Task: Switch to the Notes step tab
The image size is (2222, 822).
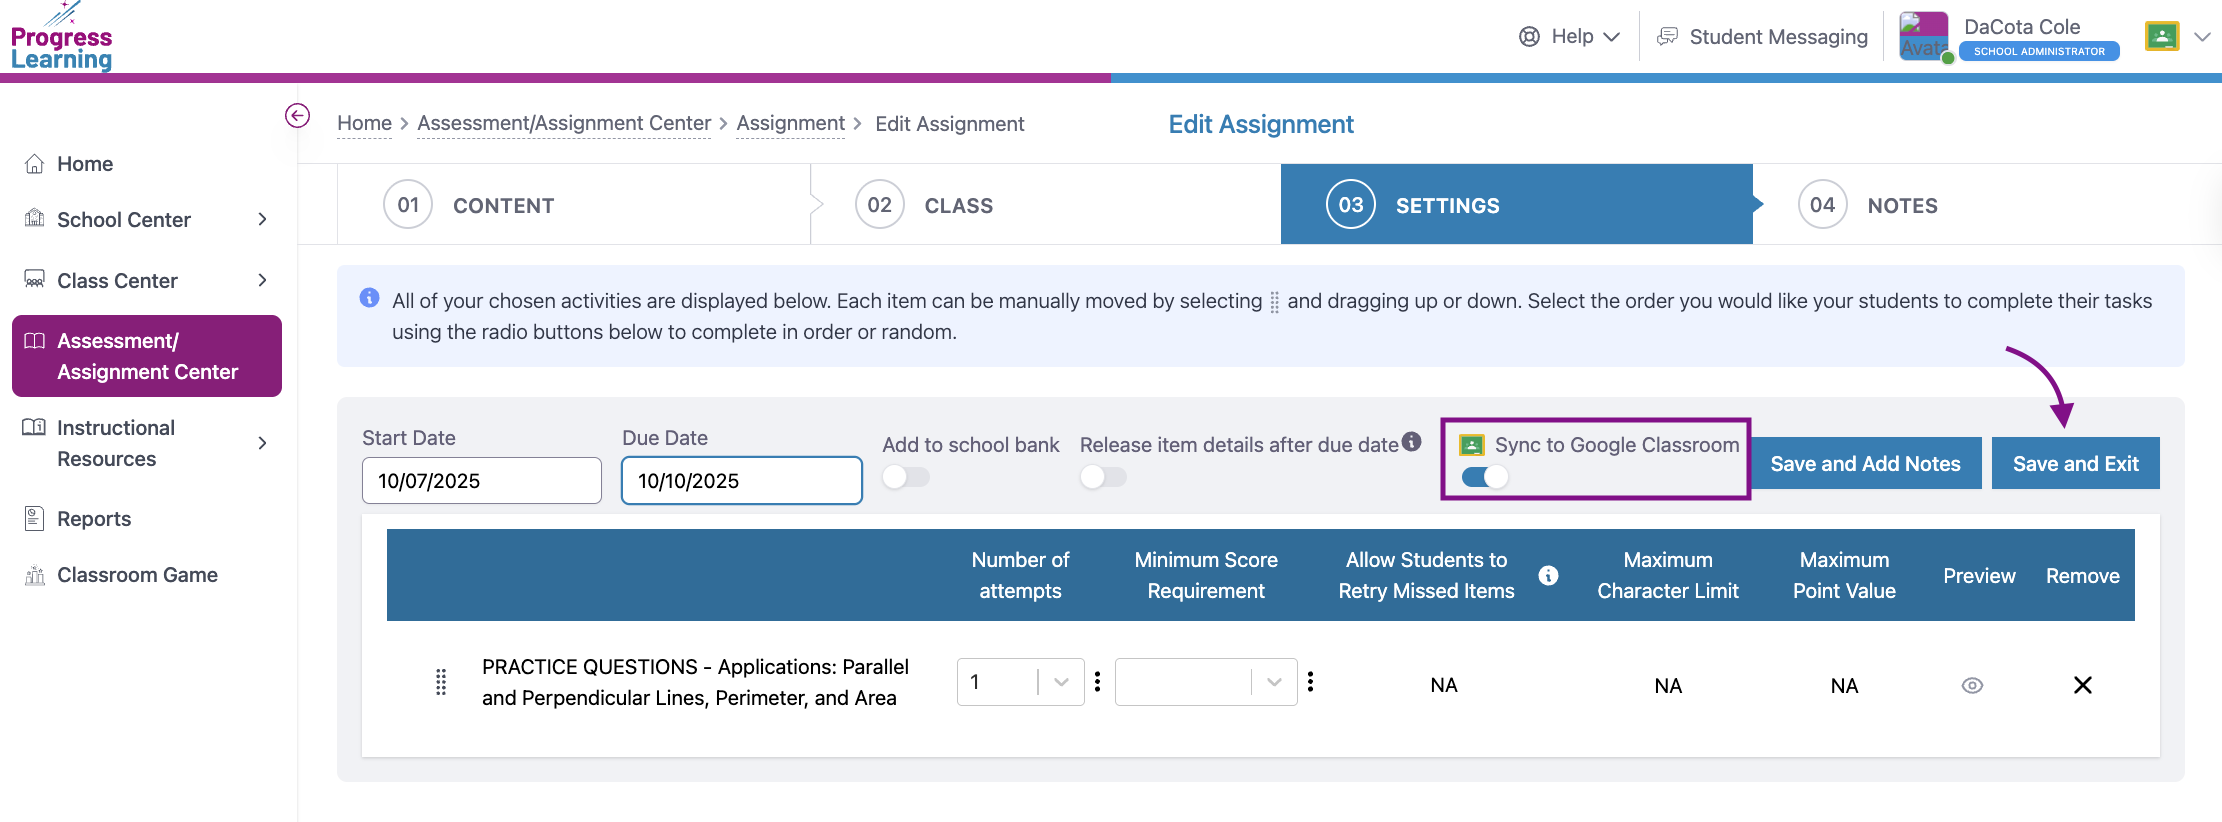Action: [1901, 205]
